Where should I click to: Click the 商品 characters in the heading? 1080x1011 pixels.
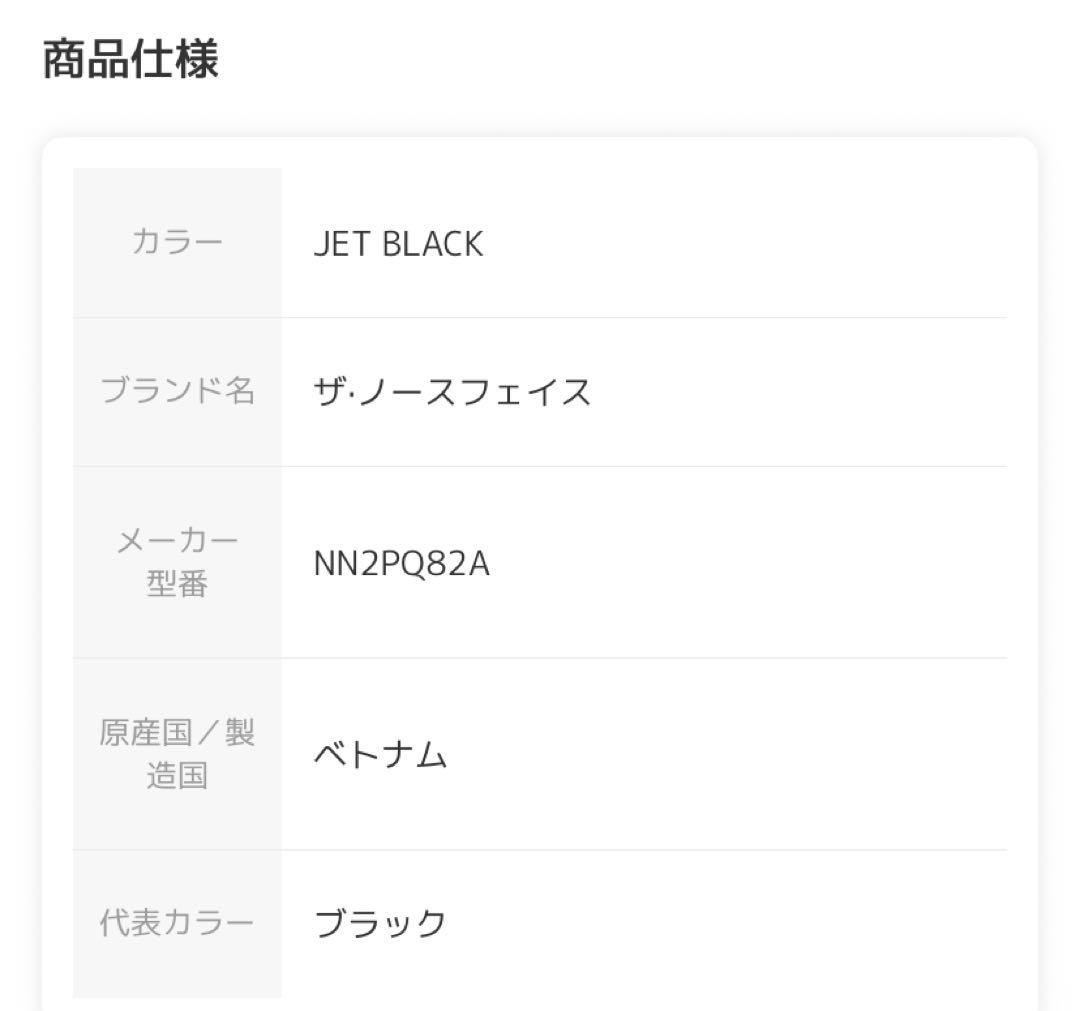click(x=86, y=60)
